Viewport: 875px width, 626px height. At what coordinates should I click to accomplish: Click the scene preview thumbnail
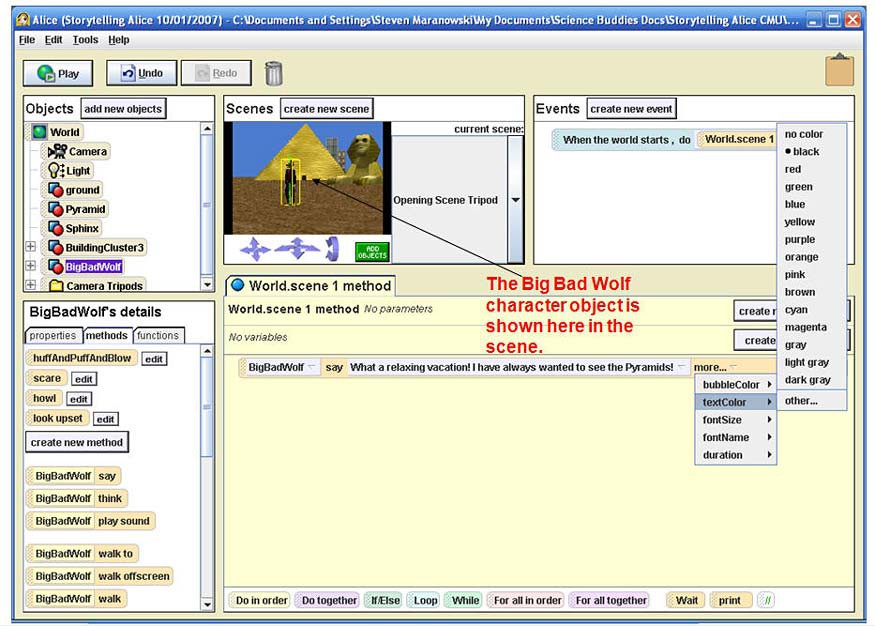(x=307, y=178)
